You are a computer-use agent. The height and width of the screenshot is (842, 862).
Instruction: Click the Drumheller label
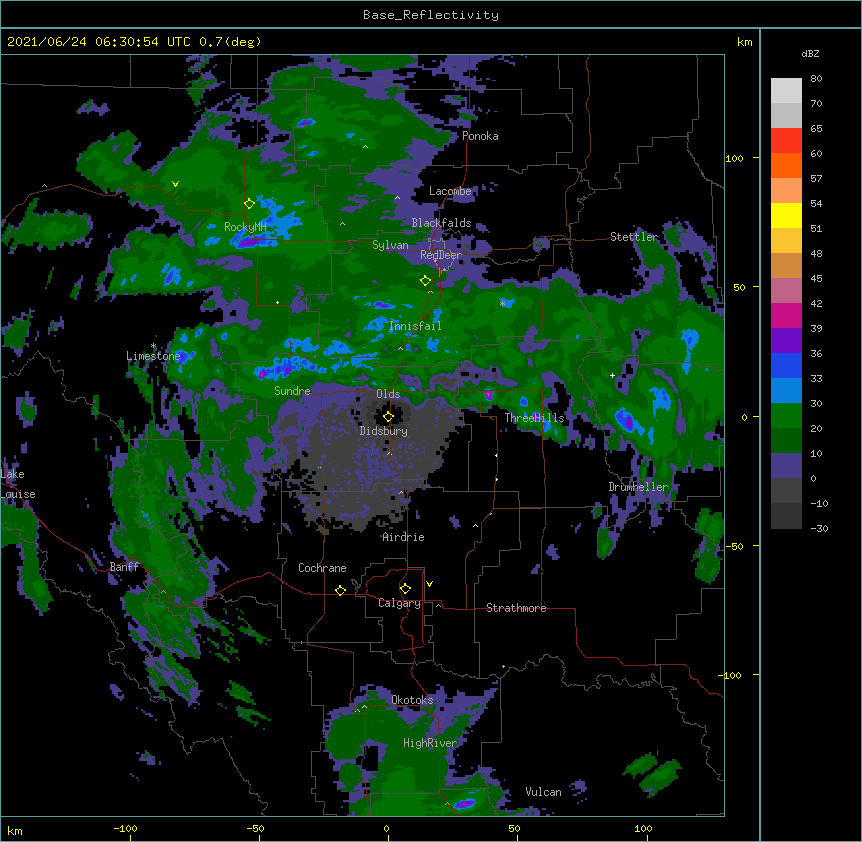[638, 487]
